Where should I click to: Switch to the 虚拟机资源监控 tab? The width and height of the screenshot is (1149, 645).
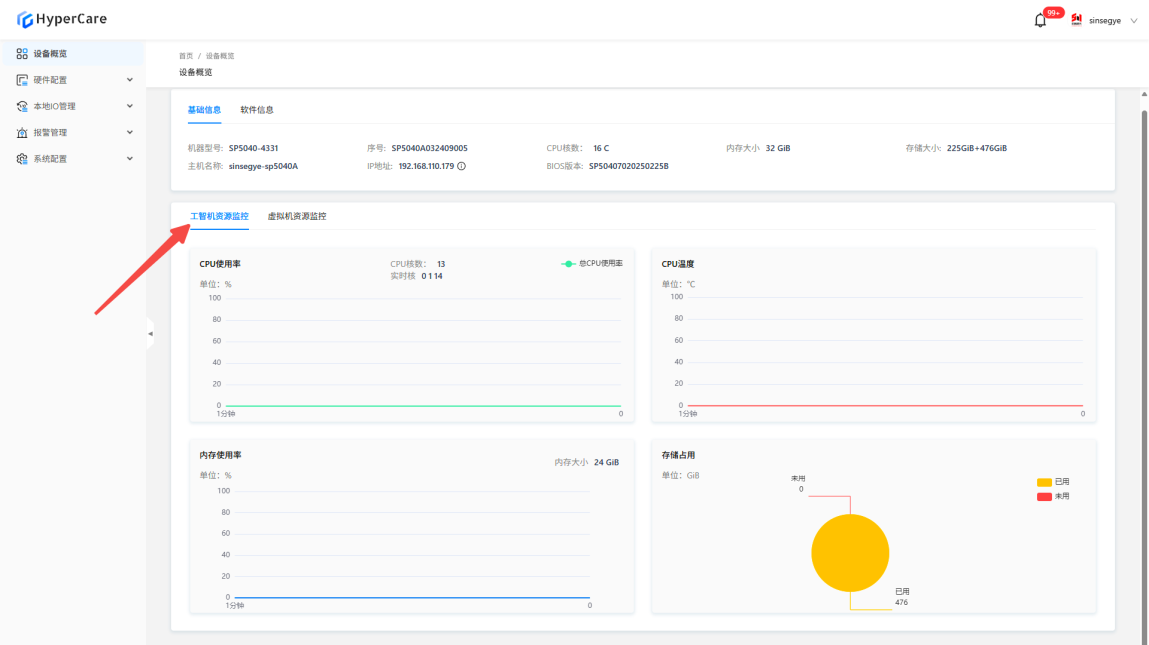click(297, 216)
